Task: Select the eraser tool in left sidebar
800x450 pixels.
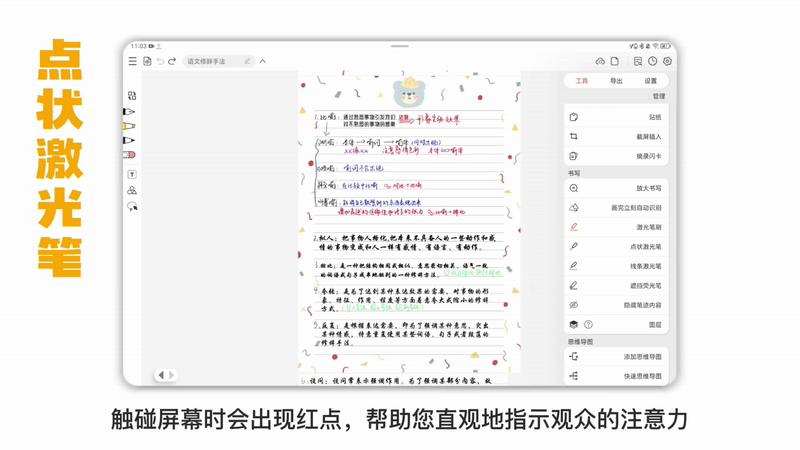Action: [129, 155]
